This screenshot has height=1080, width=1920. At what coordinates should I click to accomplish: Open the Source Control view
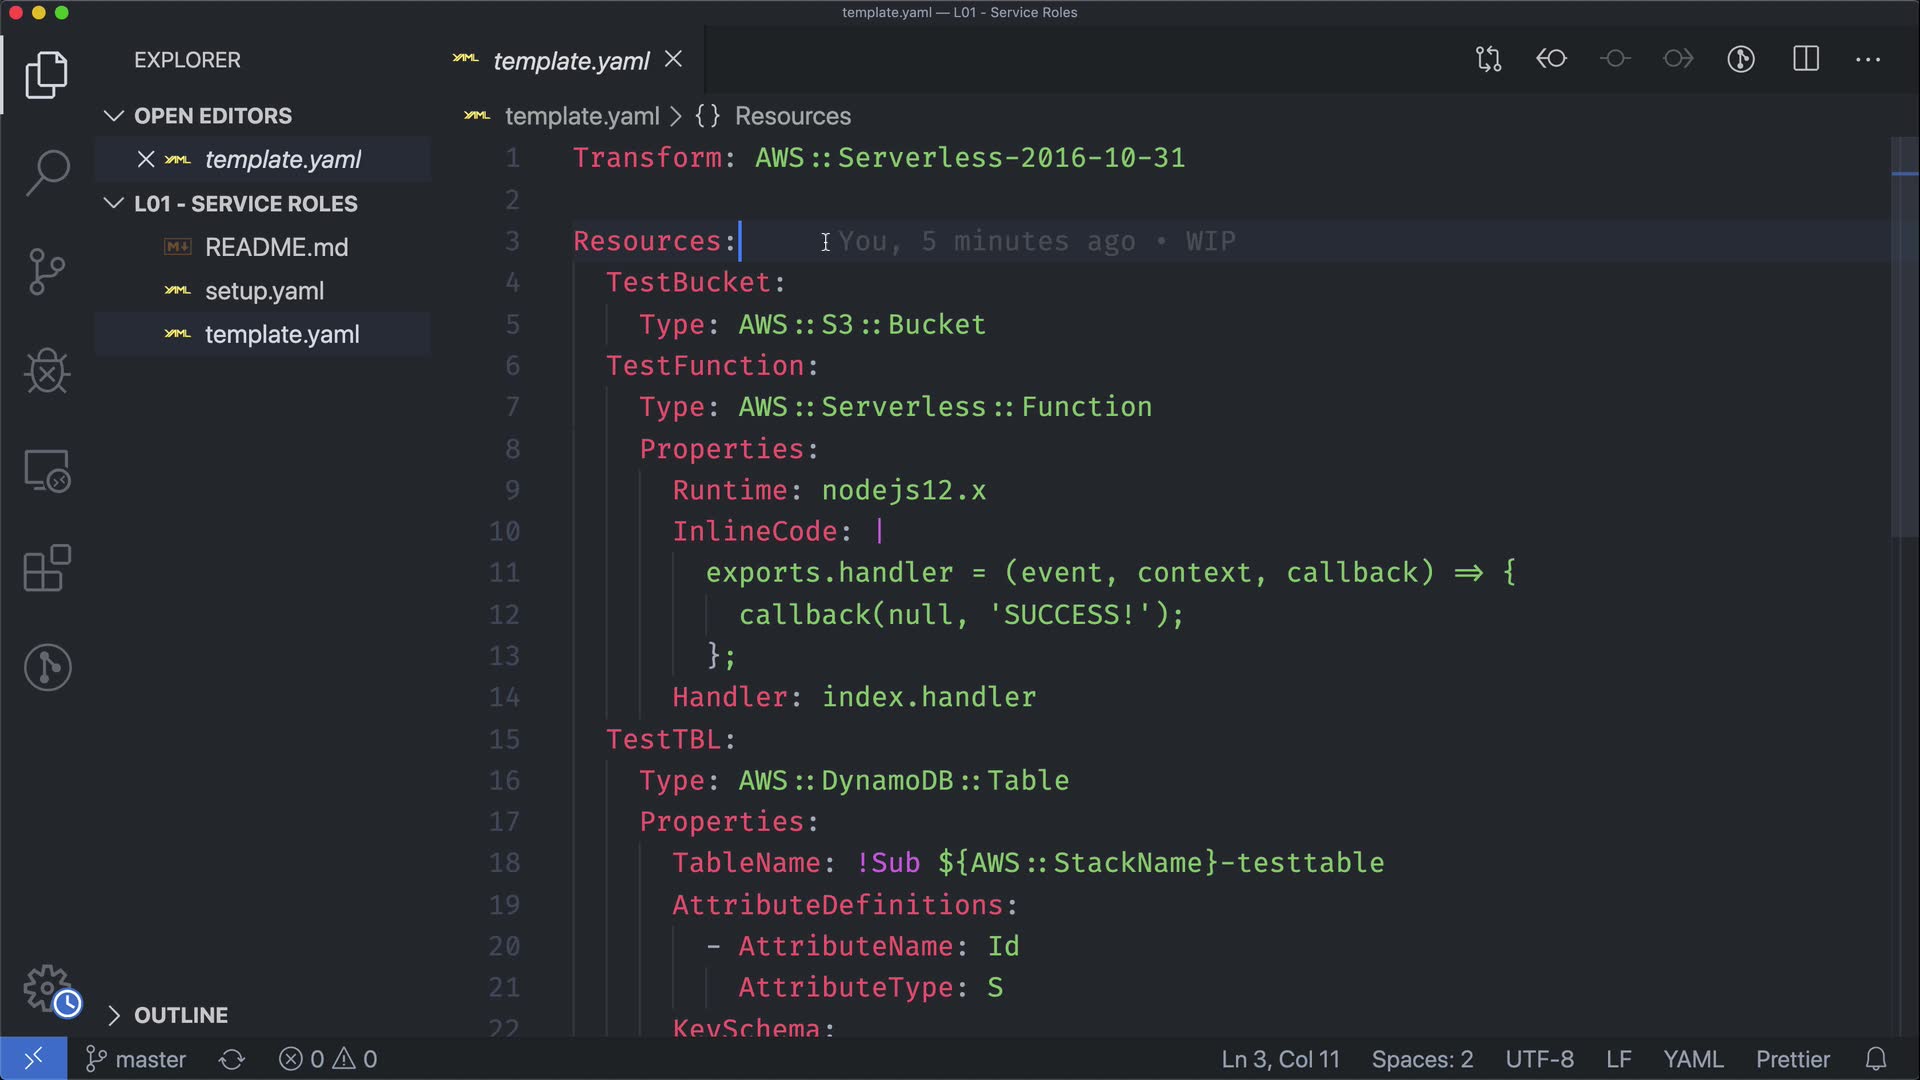point(47,271)
